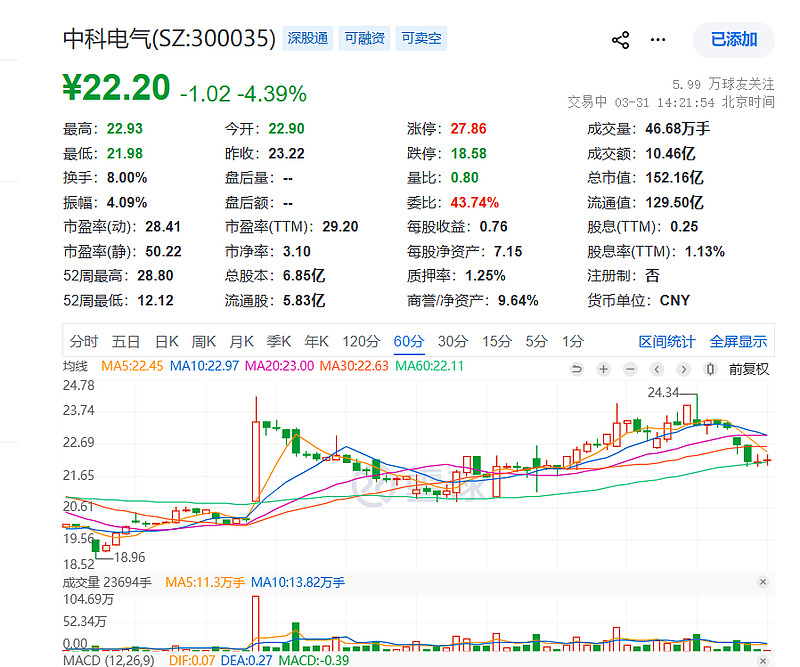
Task: Open the 前复权 adjustment dropdown
Action: point(748,369)
